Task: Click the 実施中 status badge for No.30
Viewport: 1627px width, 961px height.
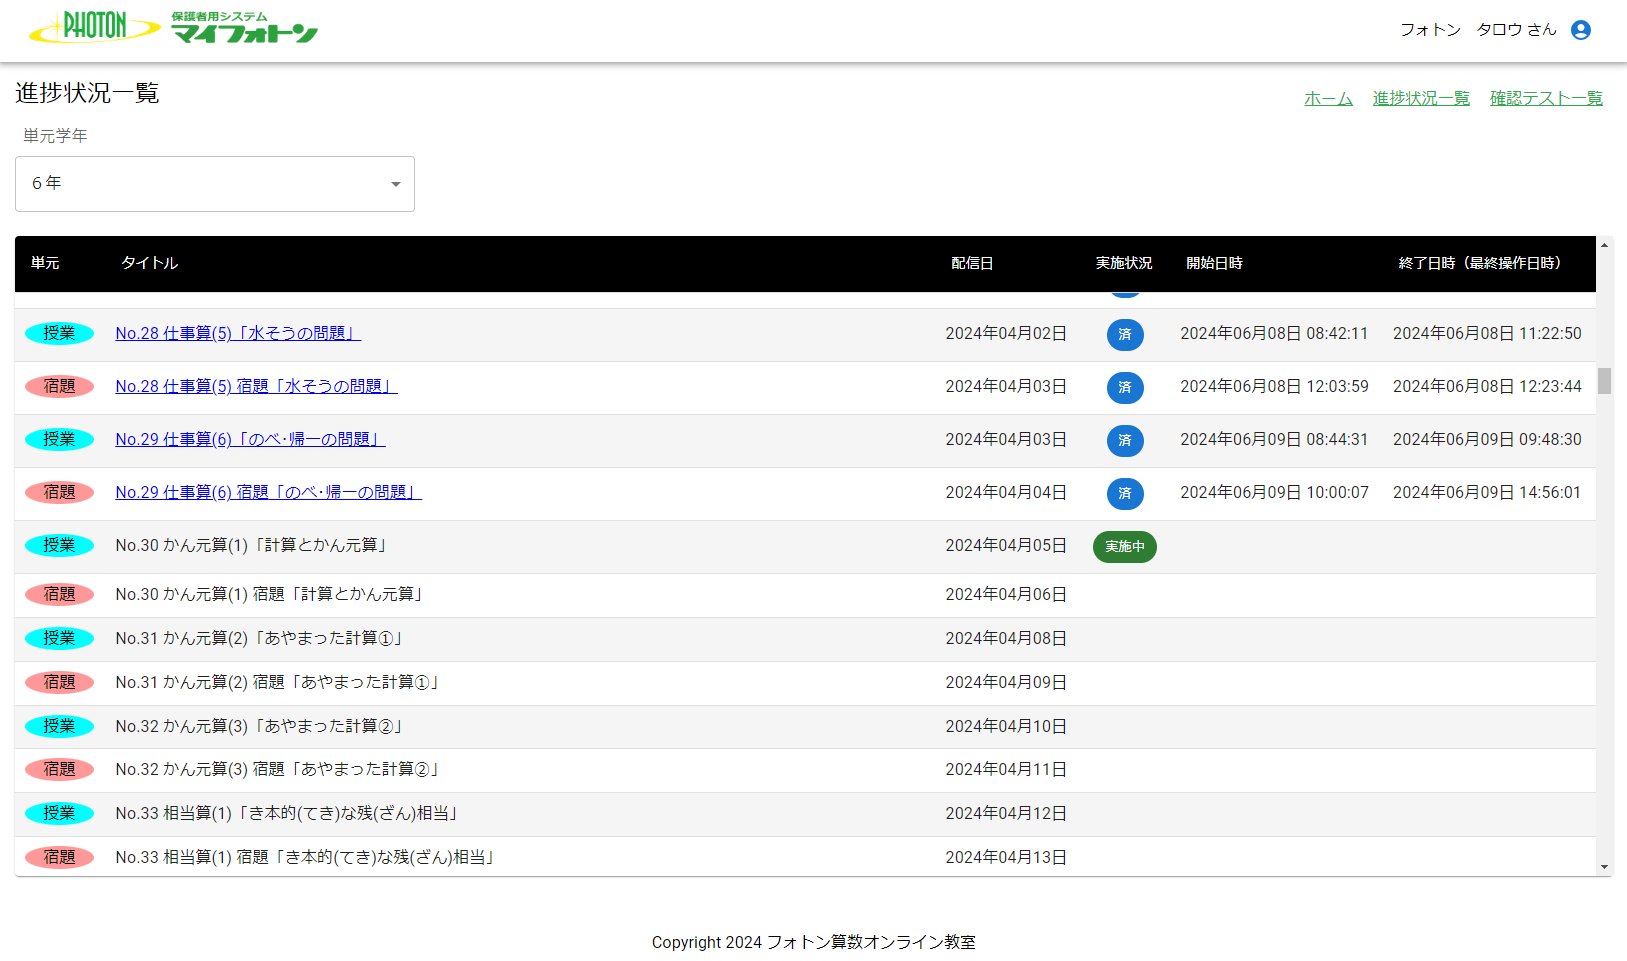Action: click(x=1125, y=547)
